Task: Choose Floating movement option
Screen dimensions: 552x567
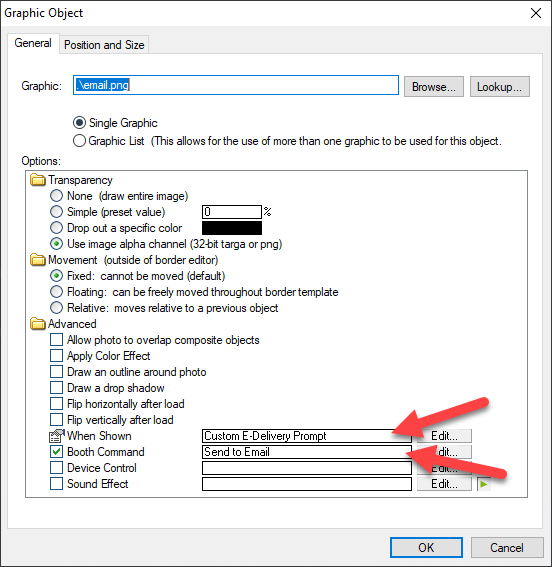Action: (56, 292)
